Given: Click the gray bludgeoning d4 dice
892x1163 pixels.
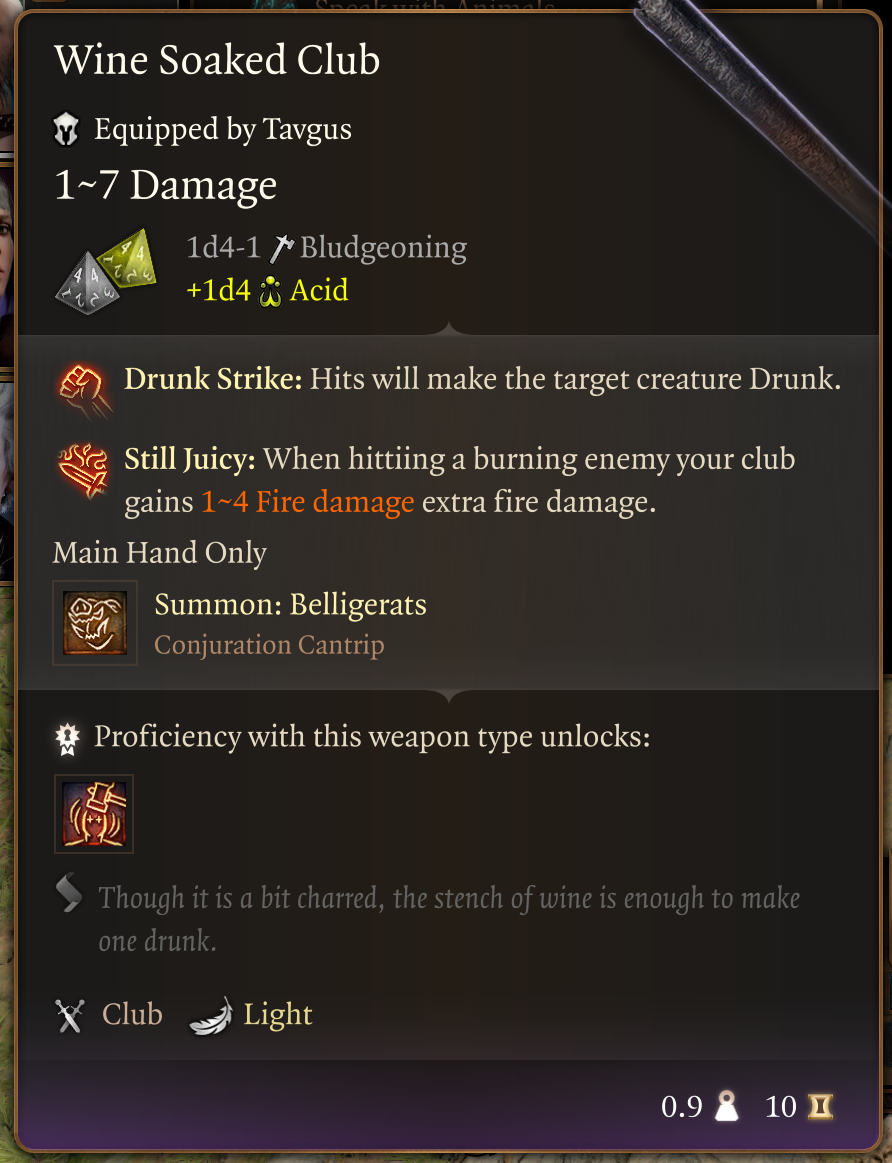Looking at the screenshot, I should coord(87,284).
